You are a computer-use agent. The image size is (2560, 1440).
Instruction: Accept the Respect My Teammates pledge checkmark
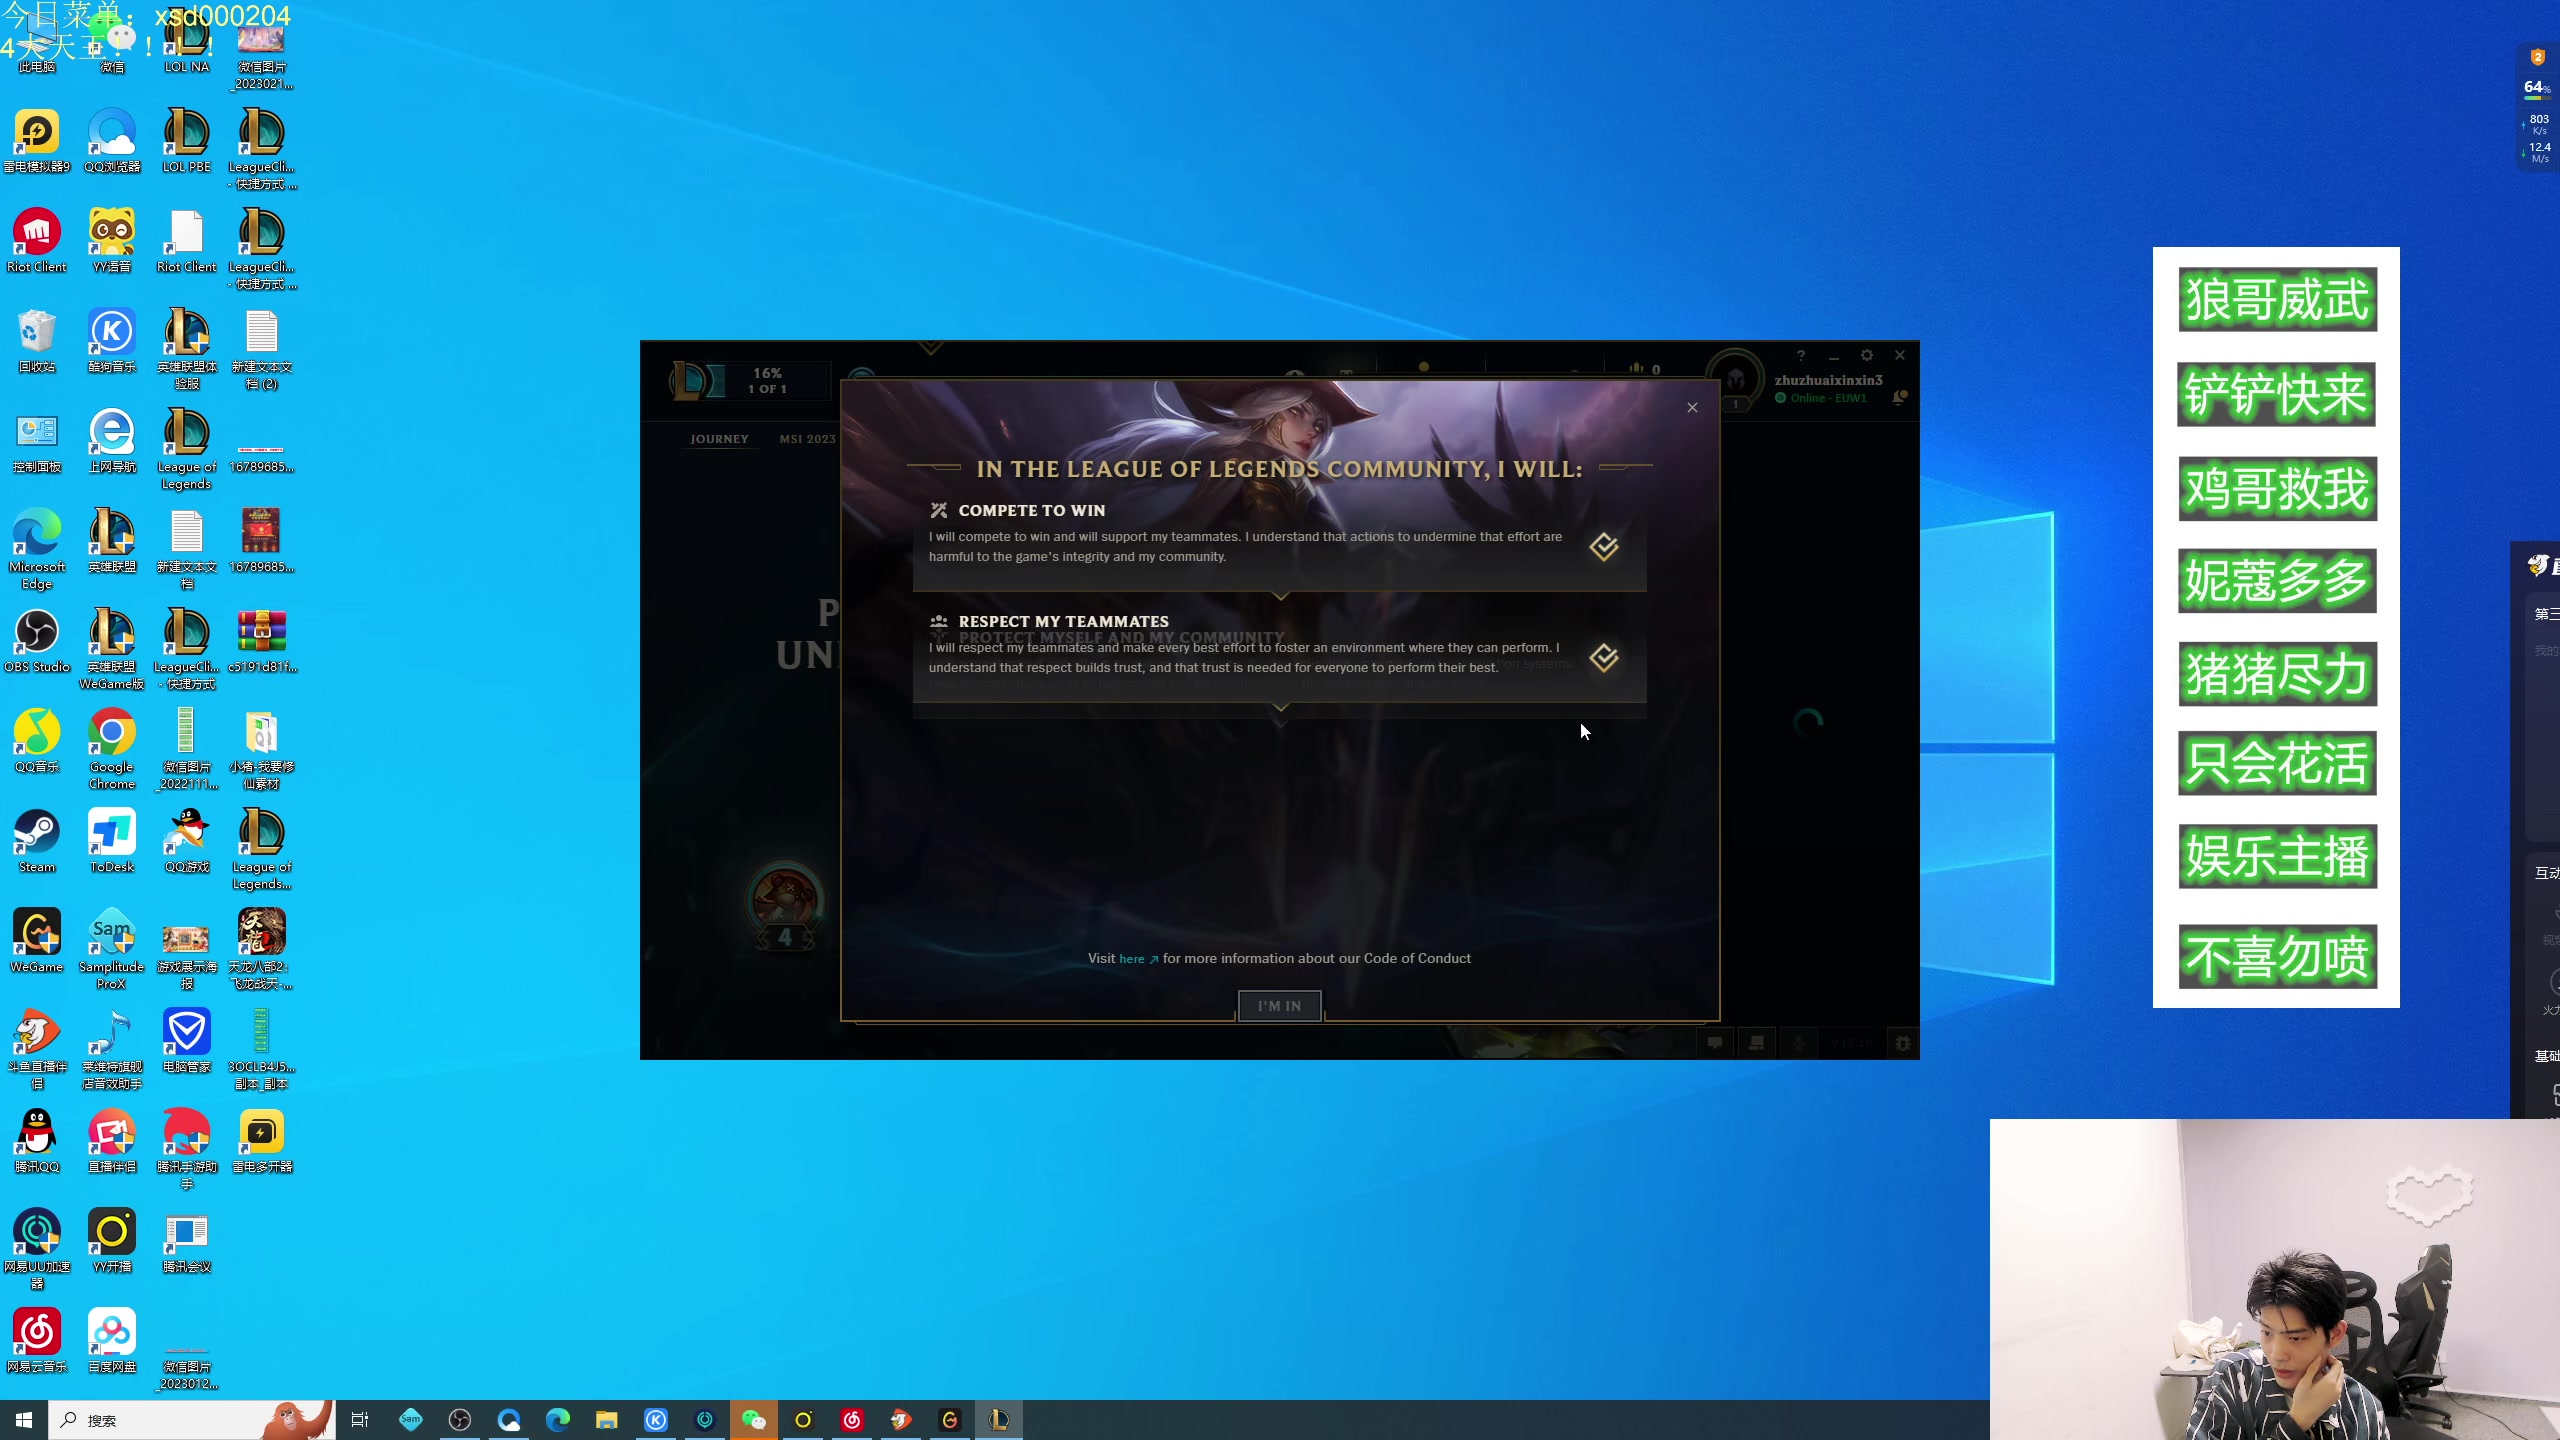(1604, 658)
